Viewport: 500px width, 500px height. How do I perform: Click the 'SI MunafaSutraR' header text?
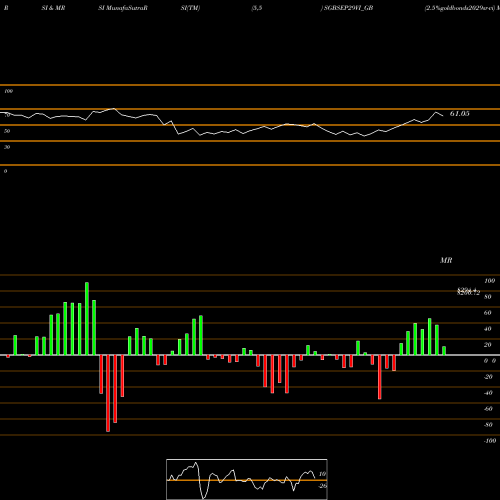tap(123, 8)
